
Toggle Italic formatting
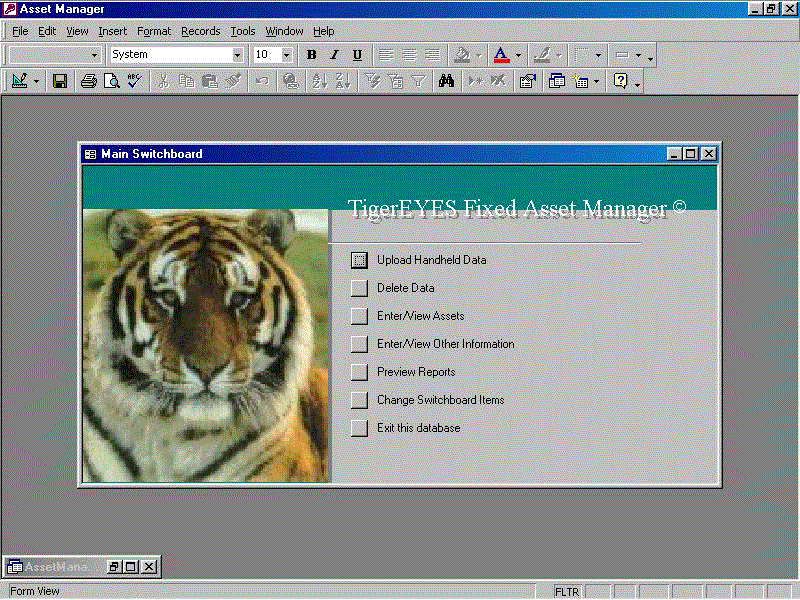[334, 55]
